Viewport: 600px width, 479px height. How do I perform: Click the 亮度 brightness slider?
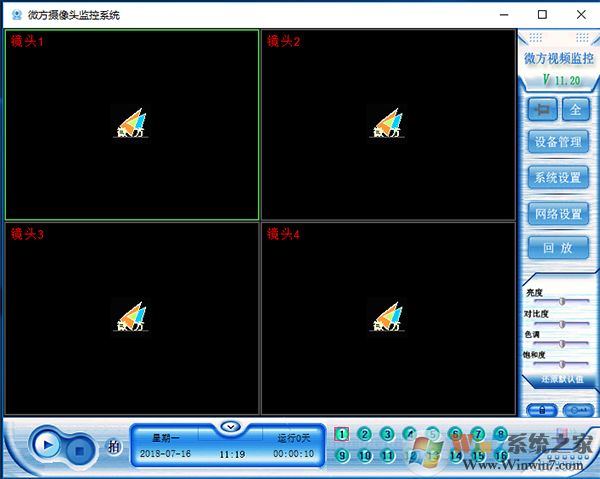[562, 301]
